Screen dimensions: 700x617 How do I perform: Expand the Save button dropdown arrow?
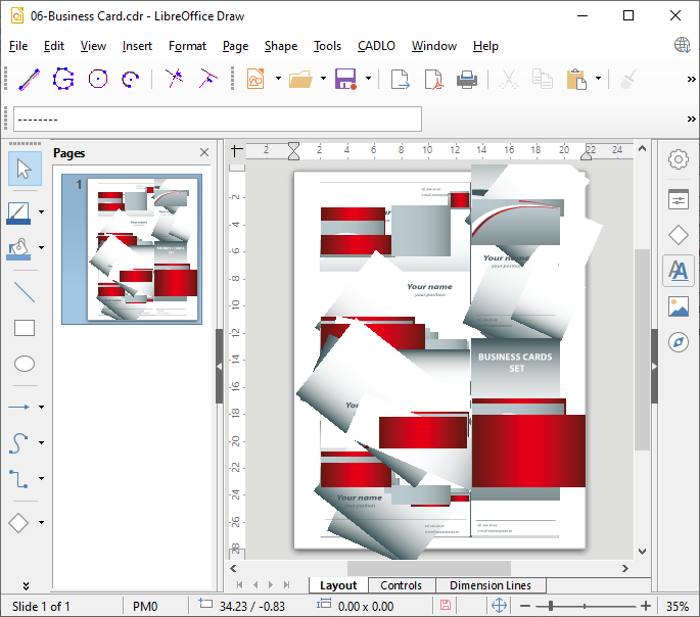click(x=368, y=79)
